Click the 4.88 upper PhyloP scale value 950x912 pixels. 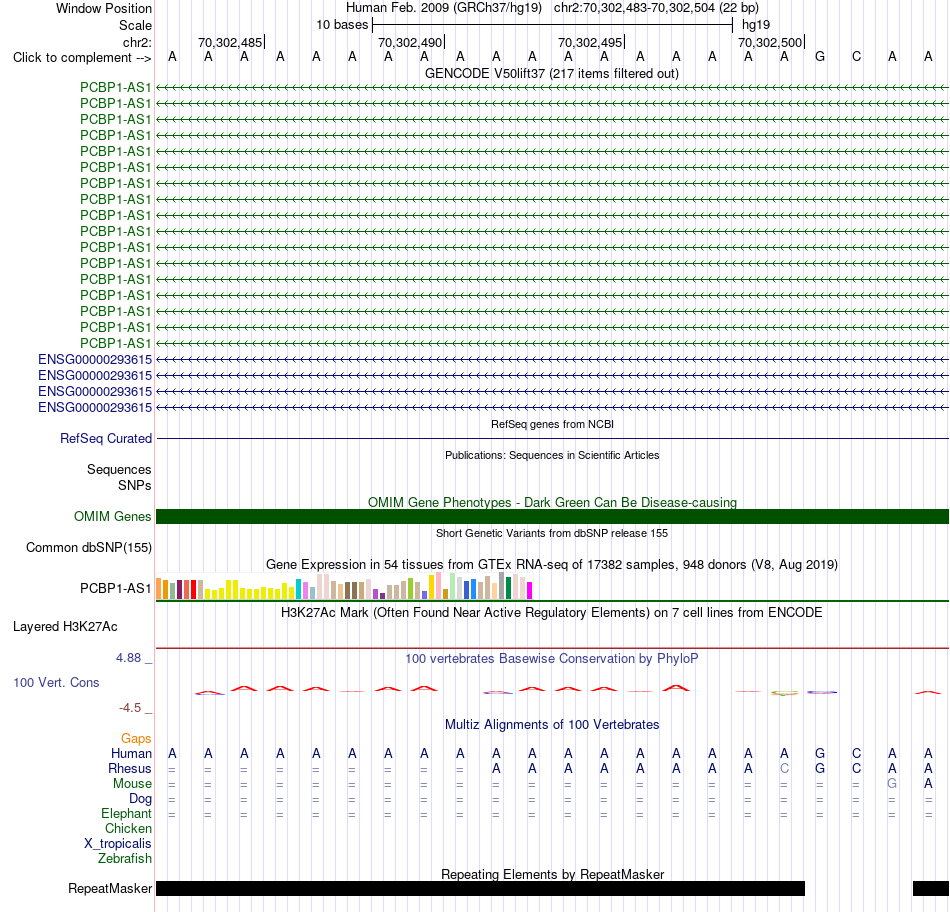pyautogui.click(x=128, y=658)
